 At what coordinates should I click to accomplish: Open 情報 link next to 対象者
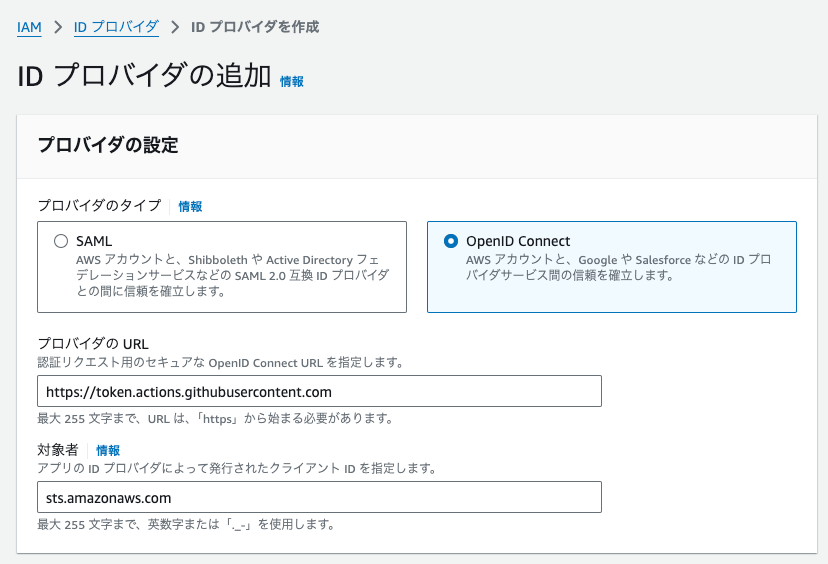[108, 450]
